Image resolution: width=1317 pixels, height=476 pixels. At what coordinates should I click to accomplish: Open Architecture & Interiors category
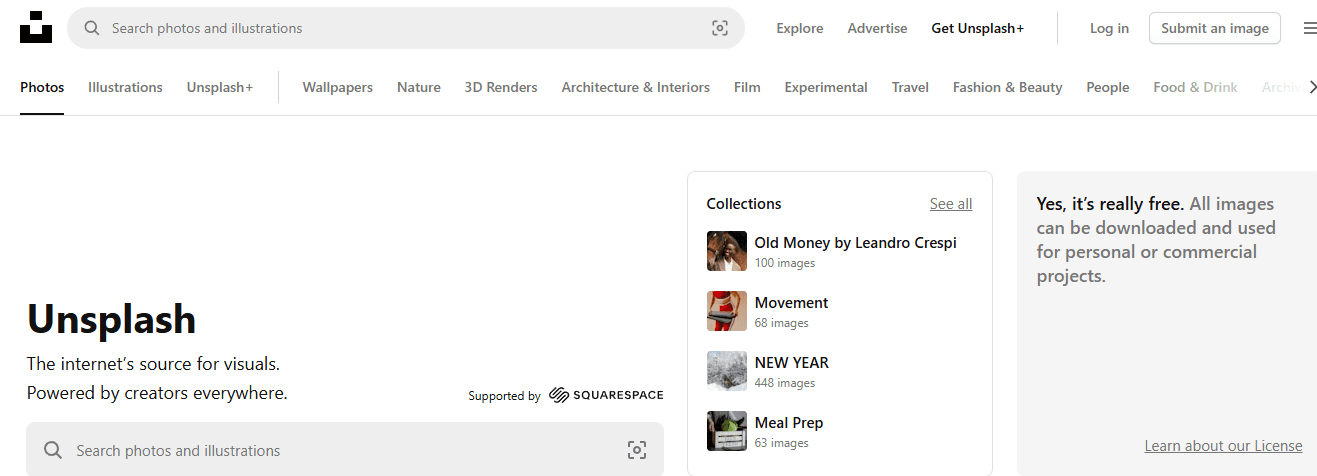[636, 87]
